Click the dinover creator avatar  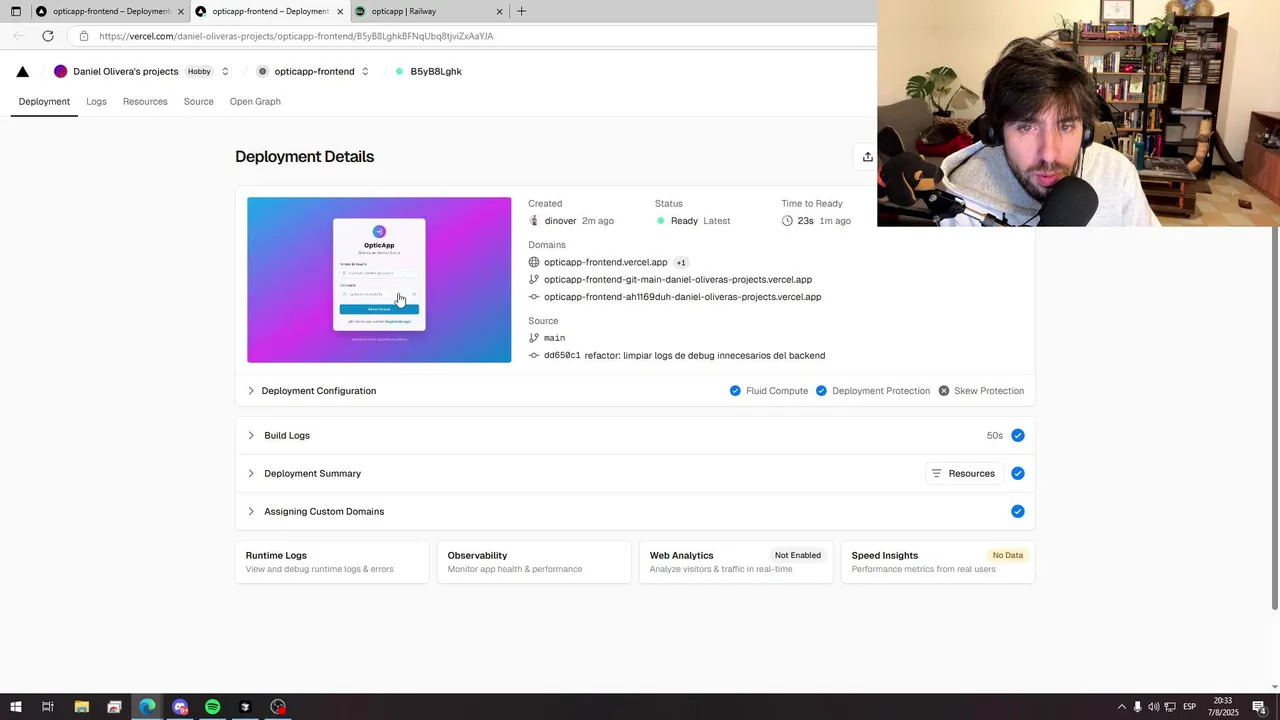pyautogui.click(x=534, y=221)
